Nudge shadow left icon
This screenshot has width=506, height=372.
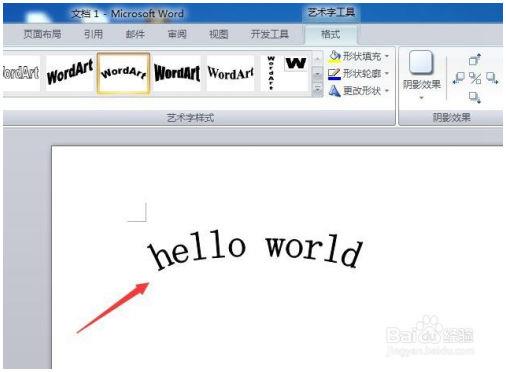point(458,79)
